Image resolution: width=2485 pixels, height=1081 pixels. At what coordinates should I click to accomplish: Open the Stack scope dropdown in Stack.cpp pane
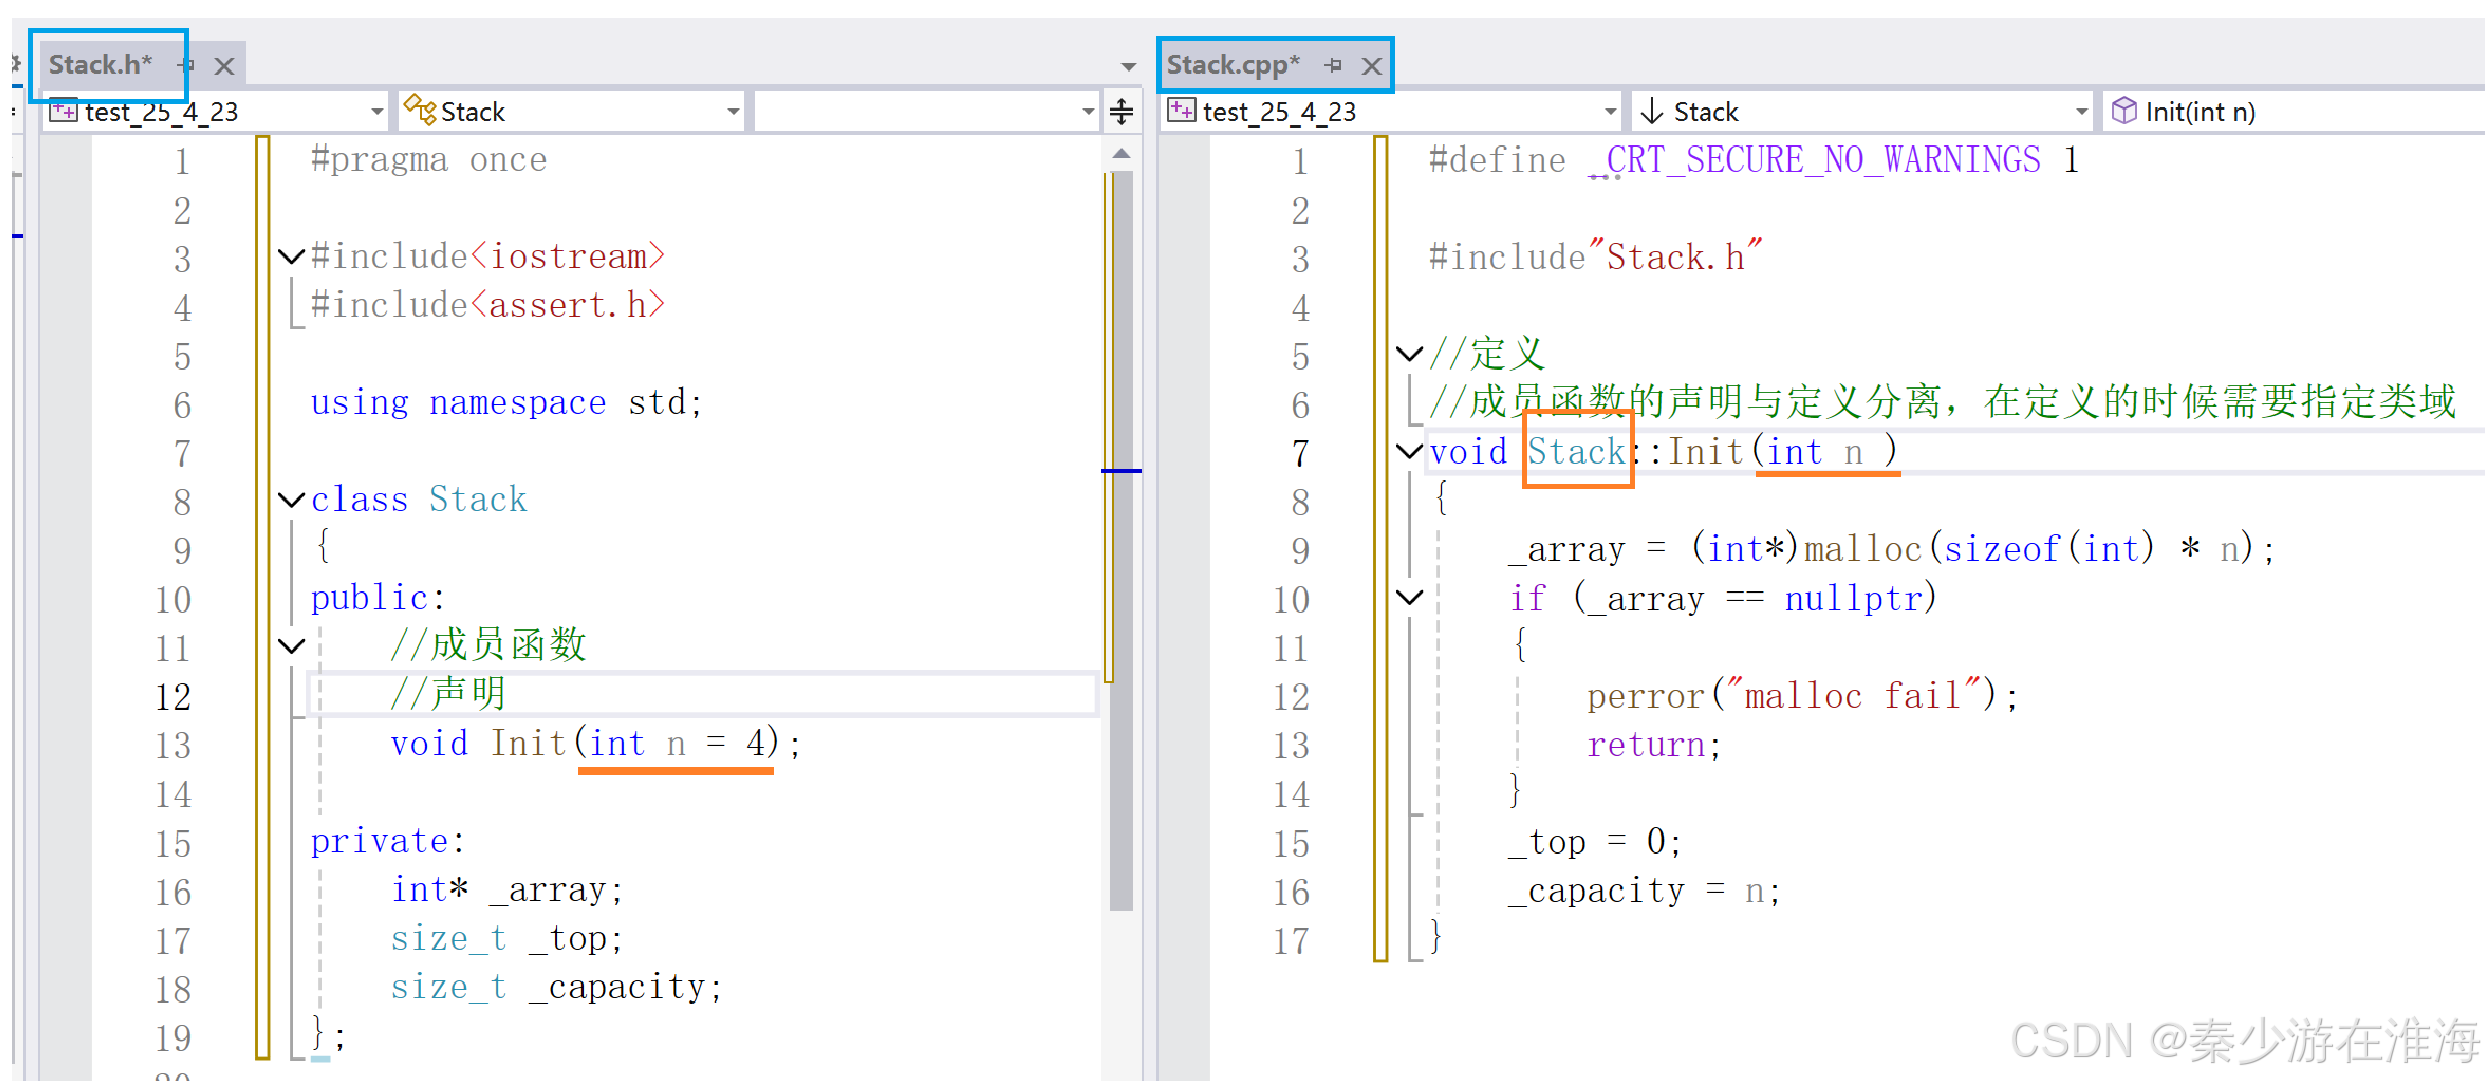tap(2081, 111)
